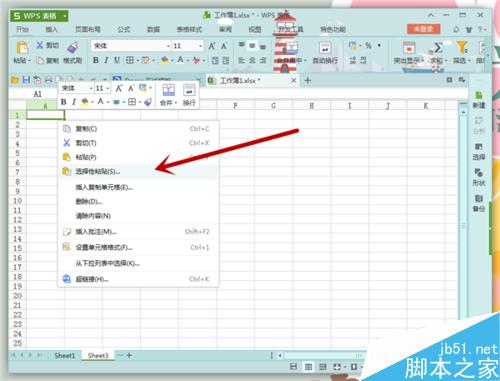500x381 pixels.
Task: Apply percent style with the % icon
Action: (368, 45)
